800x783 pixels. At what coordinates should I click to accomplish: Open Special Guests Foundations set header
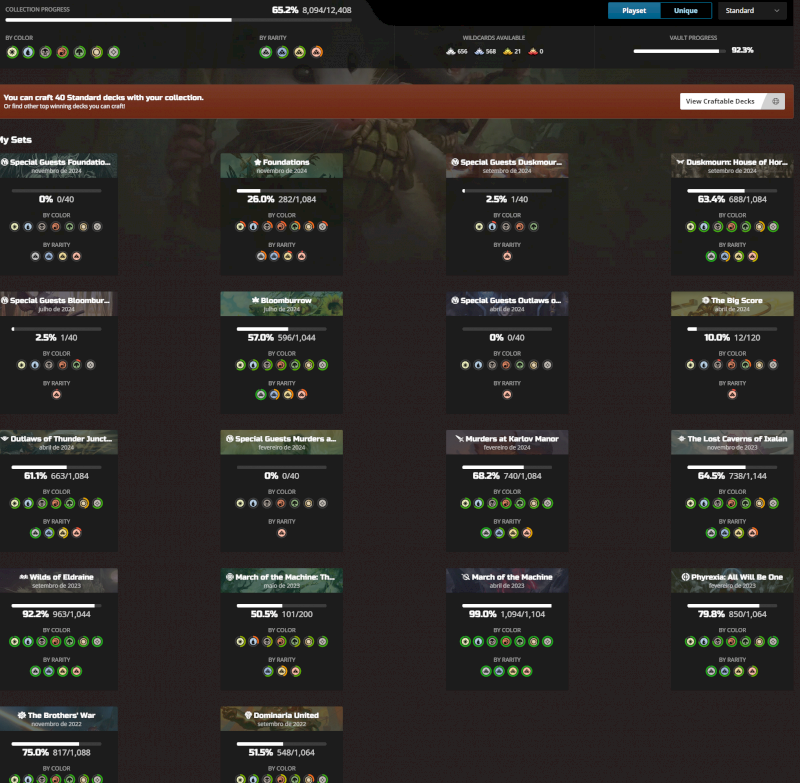(59, 165)
